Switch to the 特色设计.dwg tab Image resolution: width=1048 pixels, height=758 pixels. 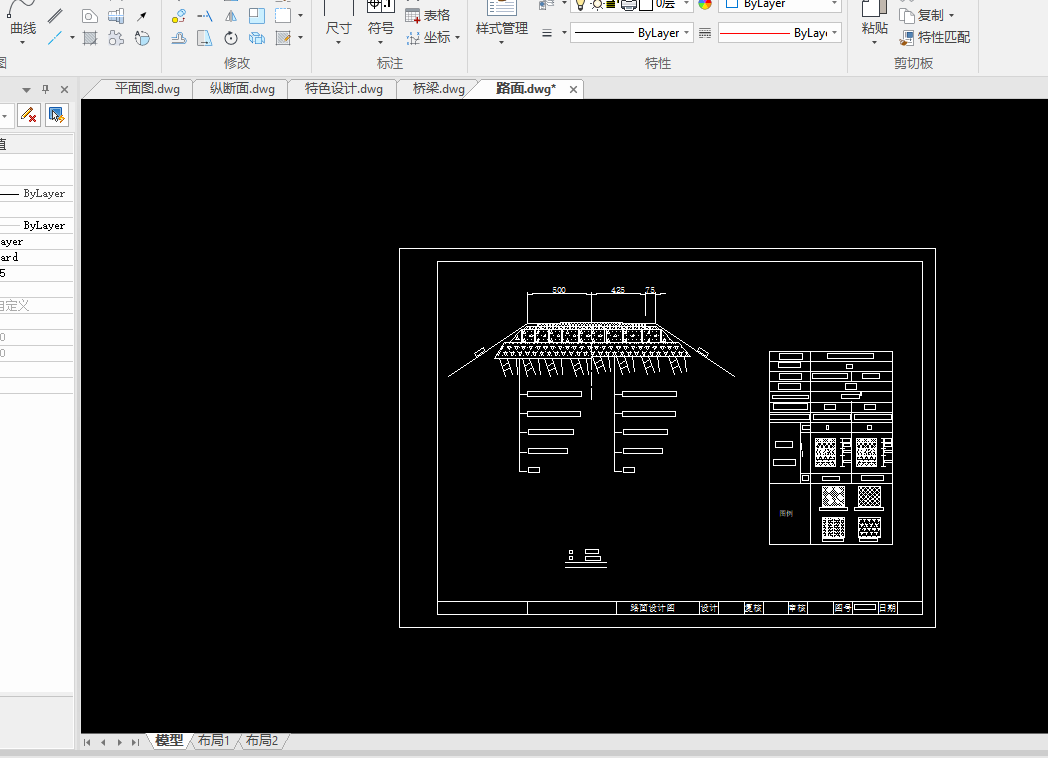344,89
